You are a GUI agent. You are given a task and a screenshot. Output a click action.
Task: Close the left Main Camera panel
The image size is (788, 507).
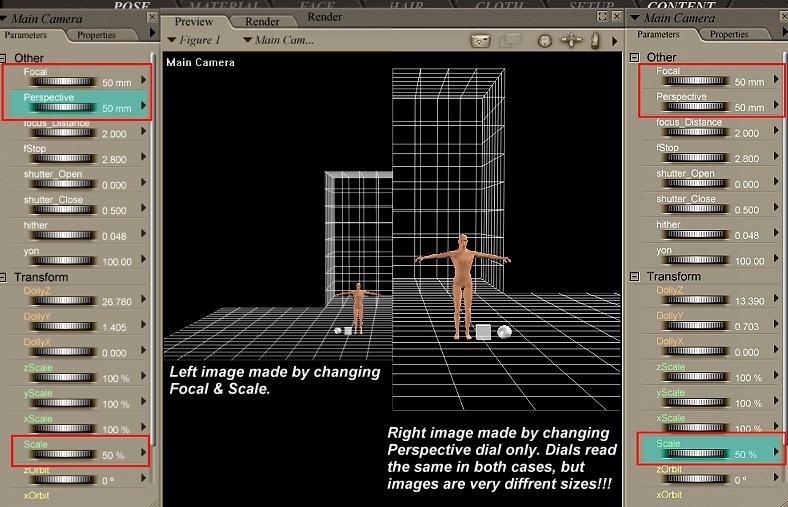152,17
